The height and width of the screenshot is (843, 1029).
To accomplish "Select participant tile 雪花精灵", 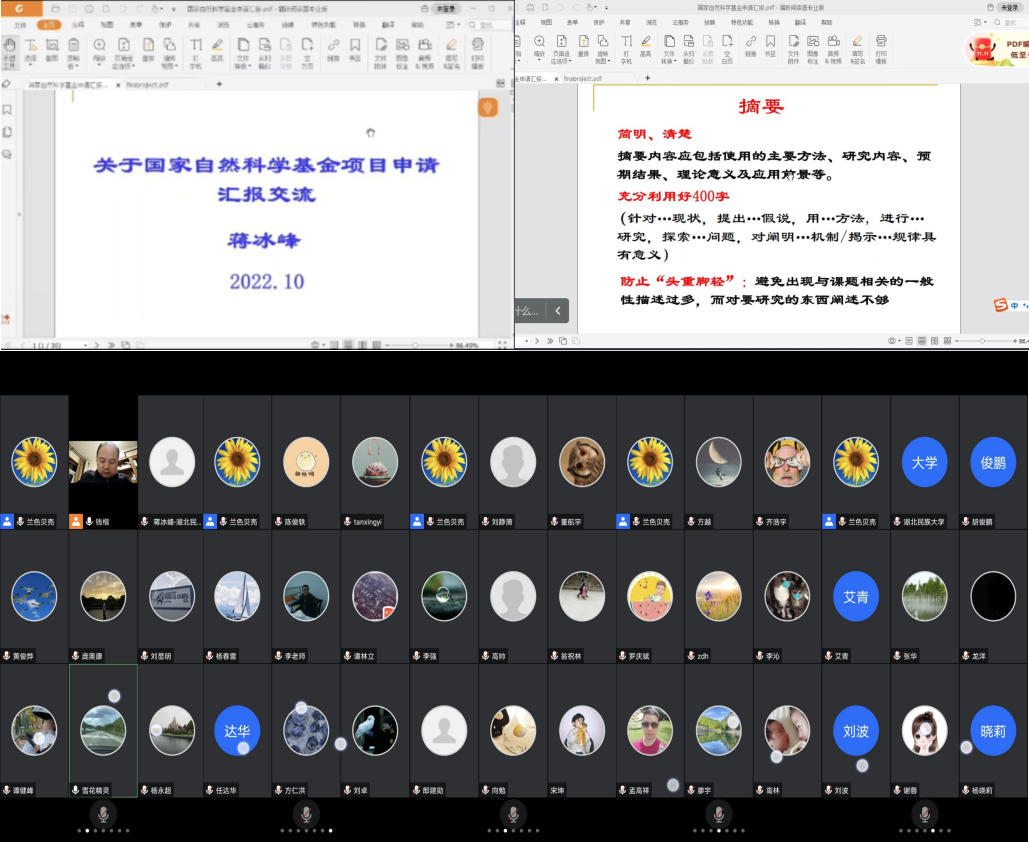I will point(103,730).
